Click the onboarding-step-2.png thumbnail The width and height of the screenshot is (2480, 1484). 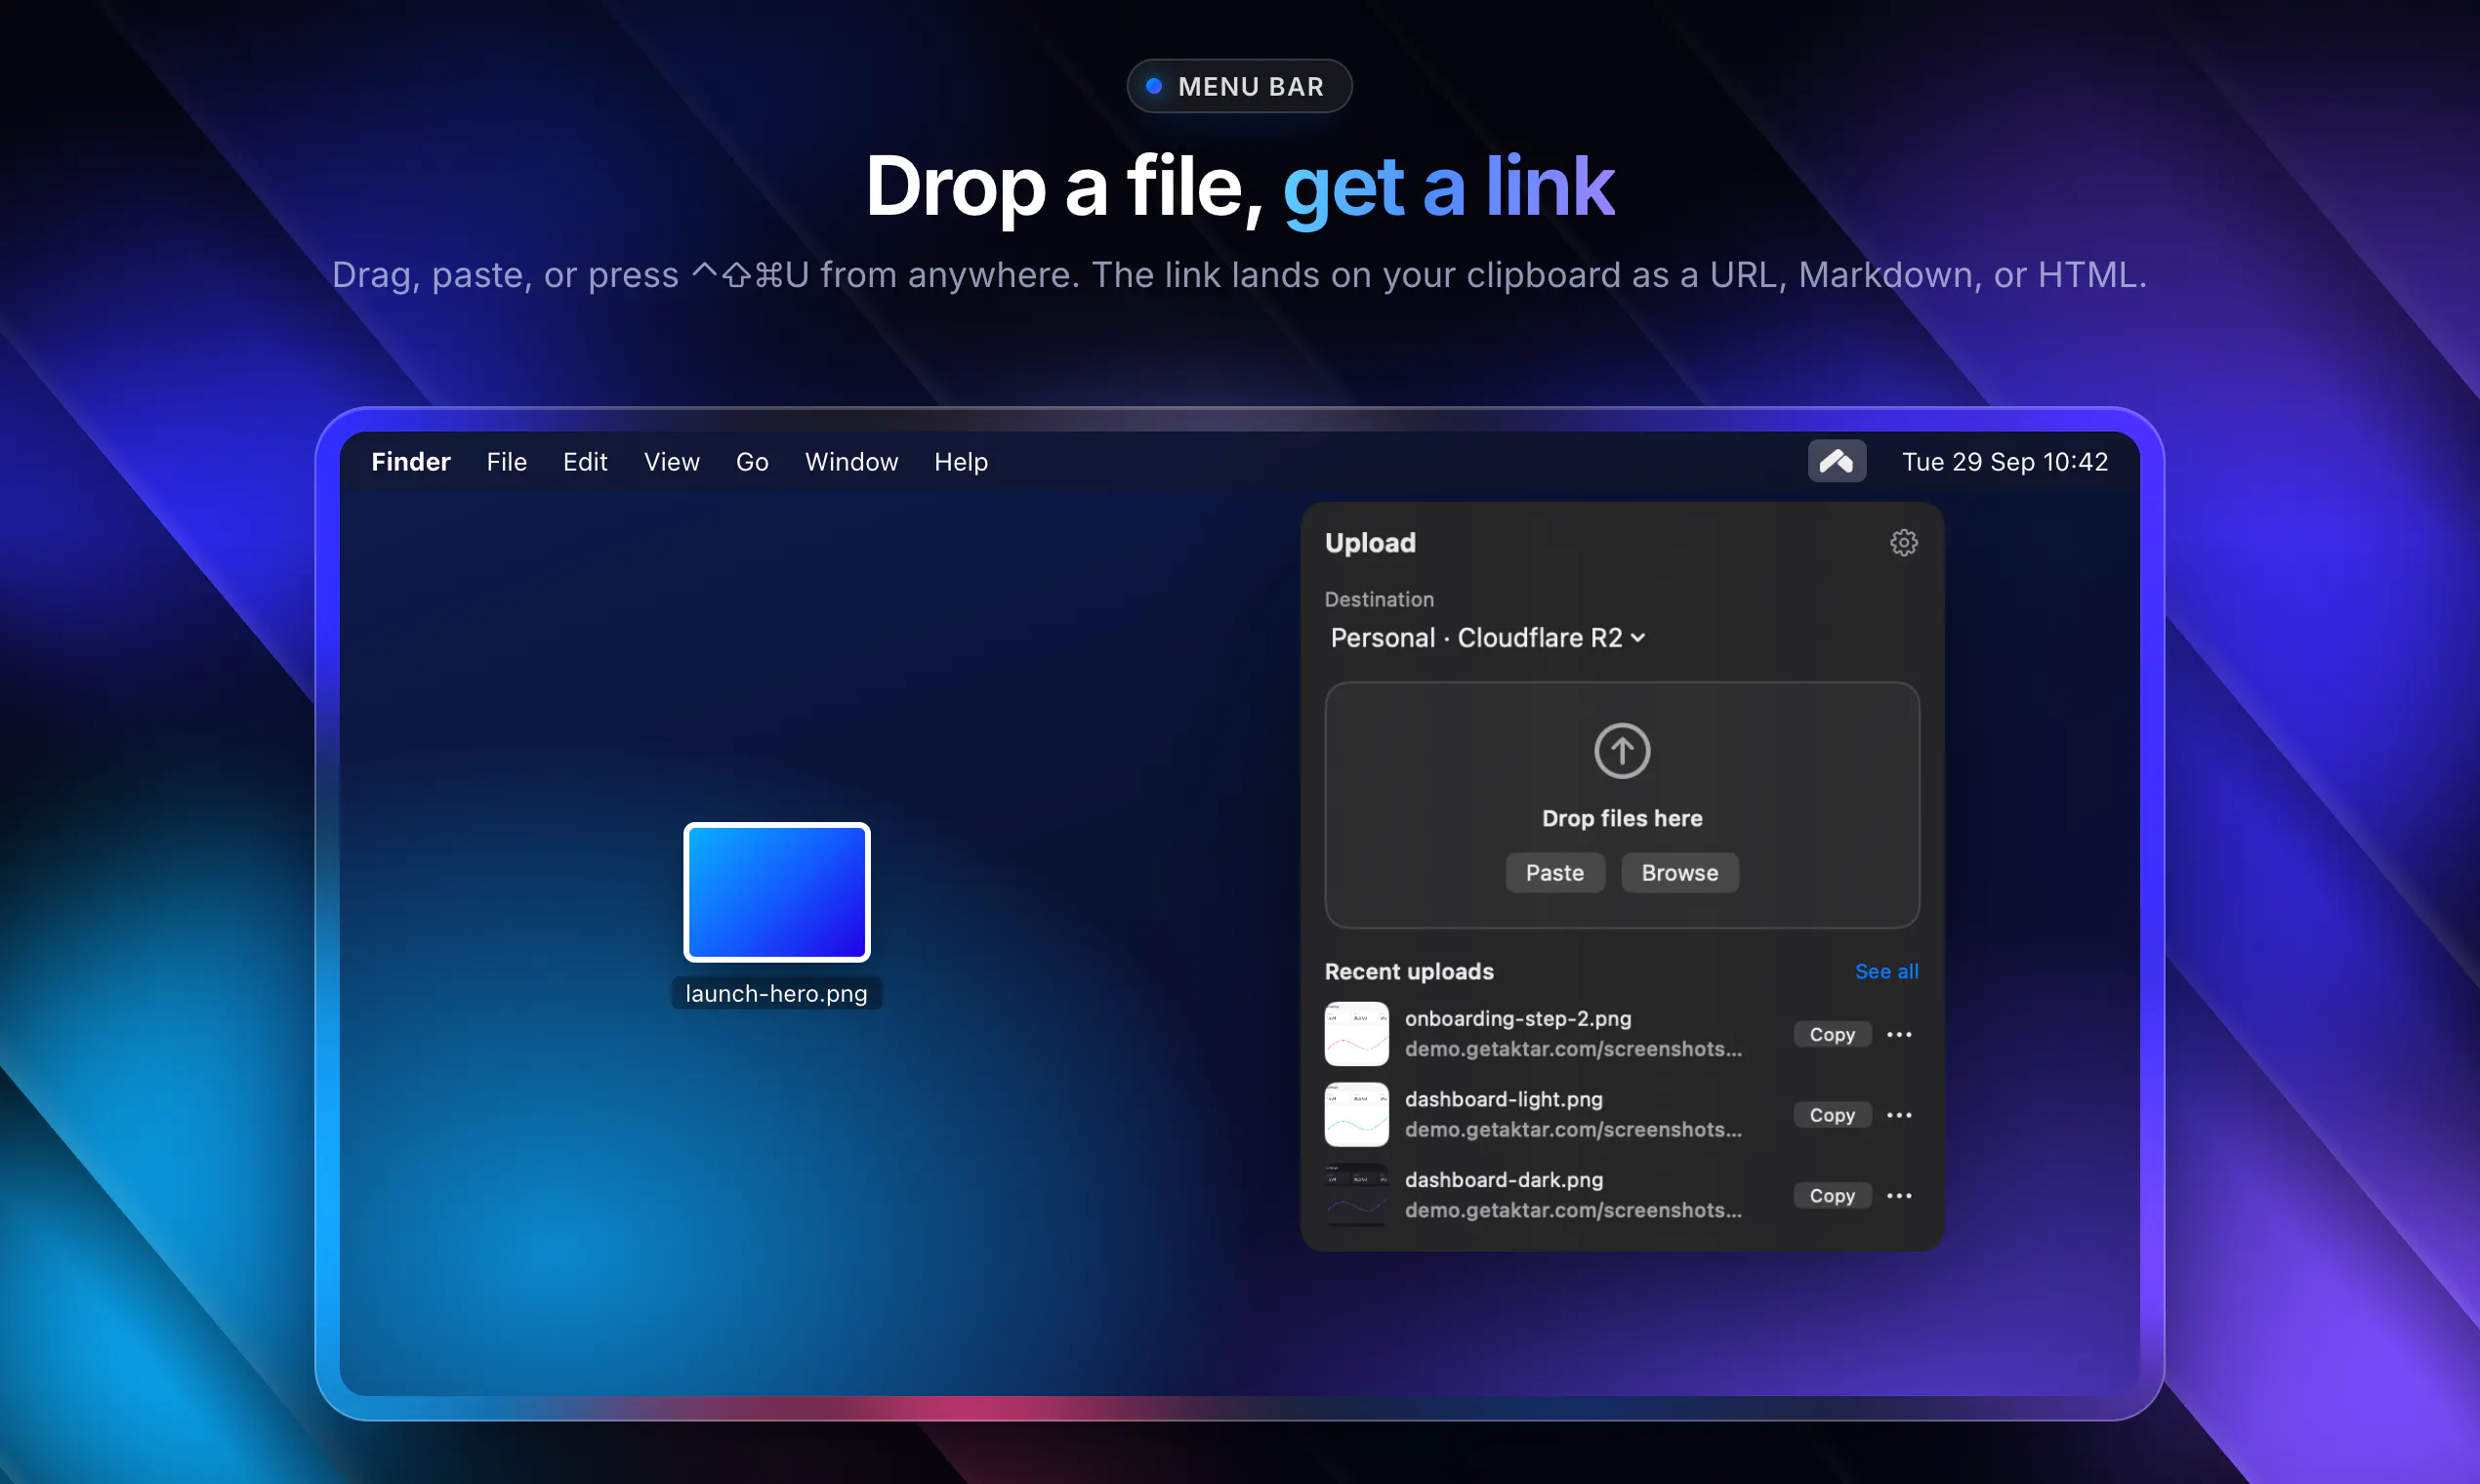(x=1356, y=1033)
